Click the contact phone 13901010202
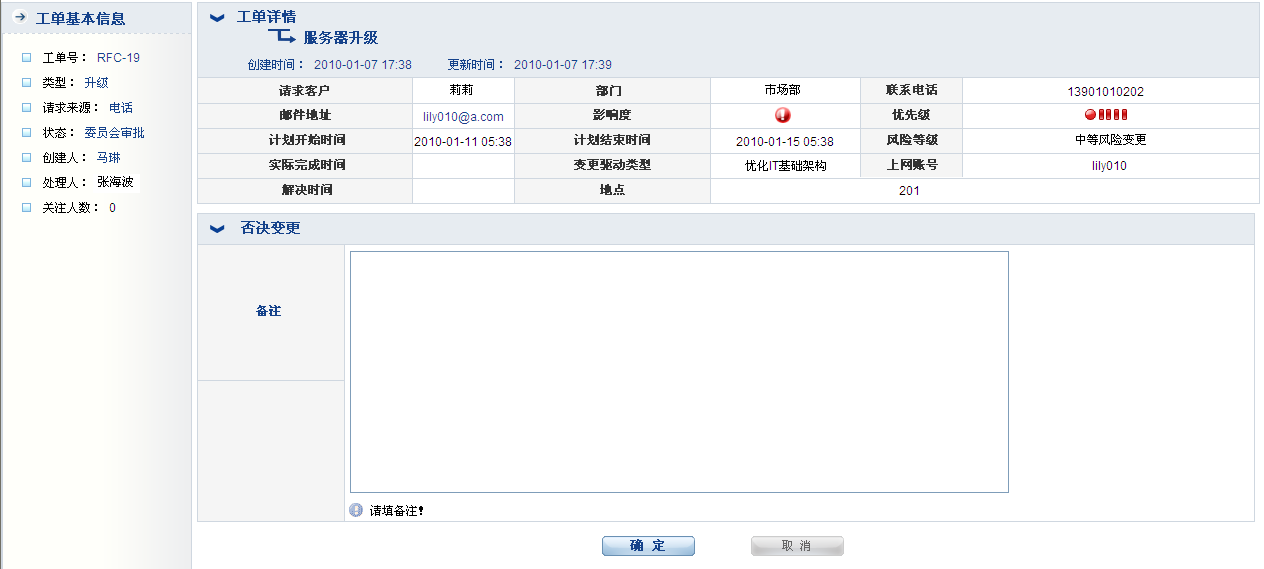 1105,91
